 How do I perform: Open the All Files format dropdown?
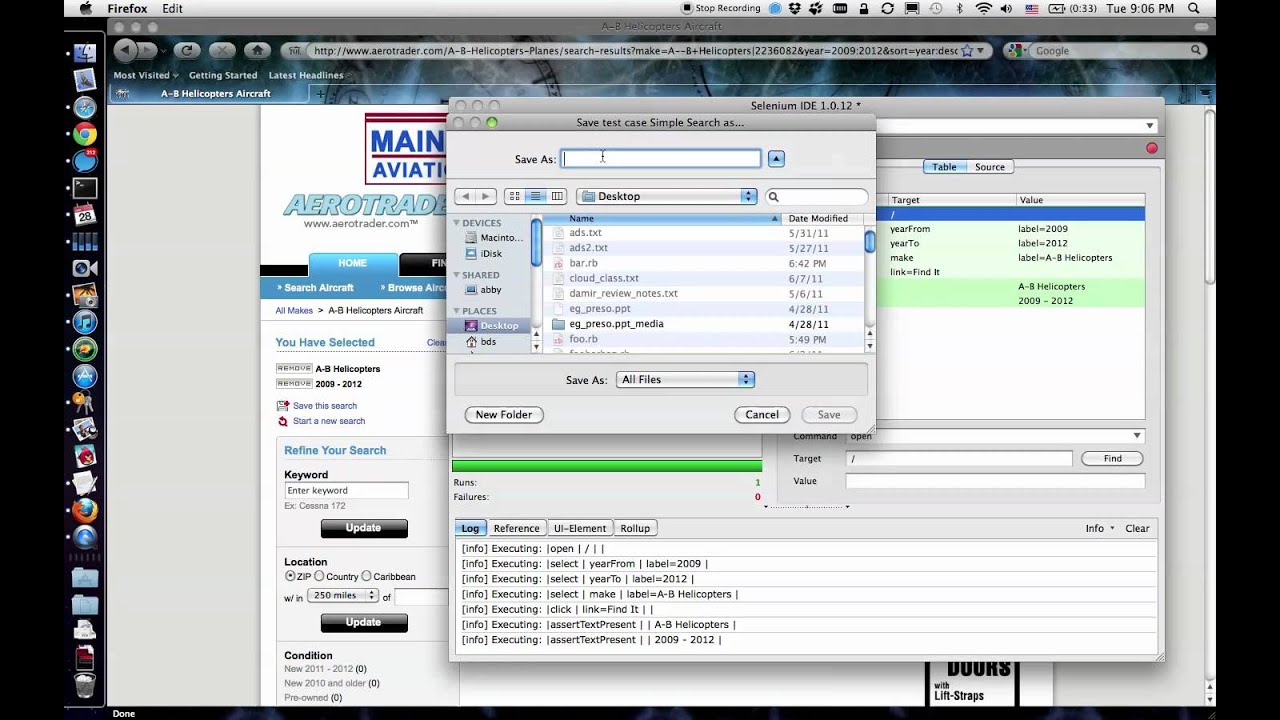[685, 379]
